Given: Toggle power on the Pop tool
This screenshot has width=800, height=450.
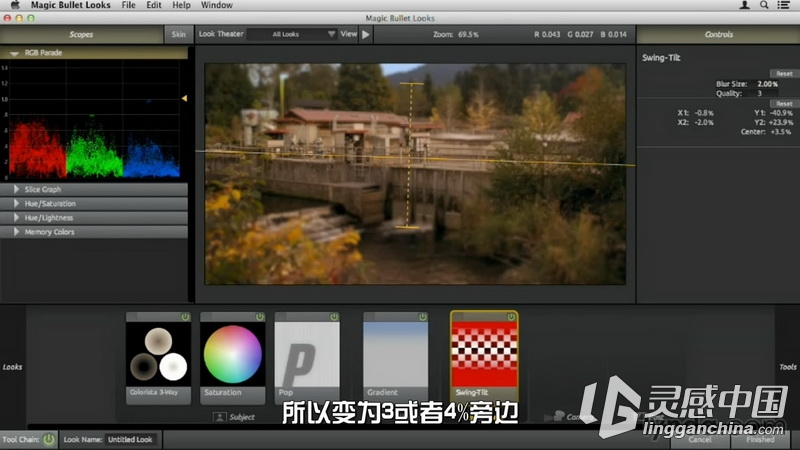Looking at the screenshot, I should pos(334,317).
